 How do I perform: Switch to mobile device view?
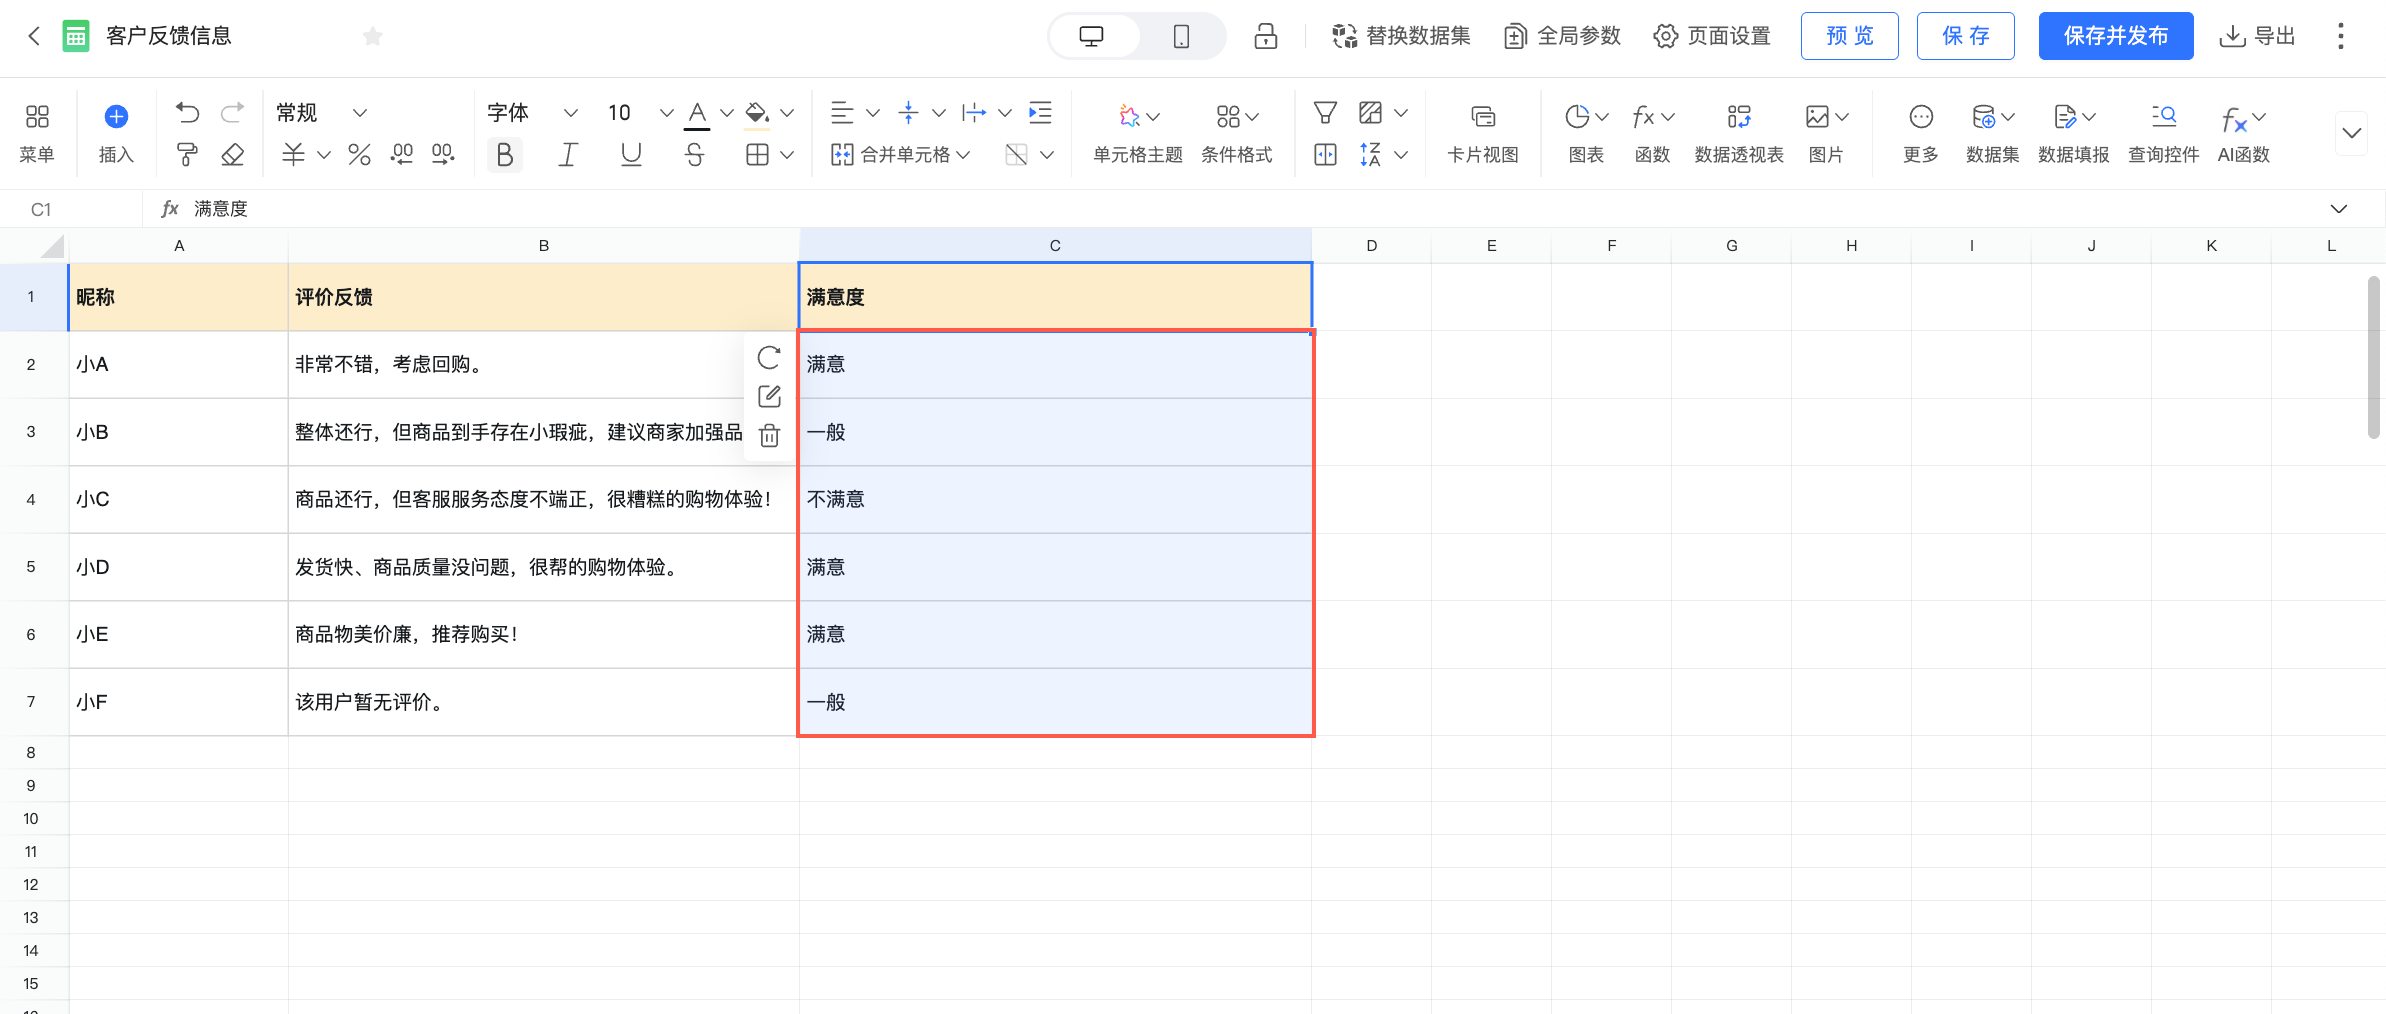(x=1181, y=37)
